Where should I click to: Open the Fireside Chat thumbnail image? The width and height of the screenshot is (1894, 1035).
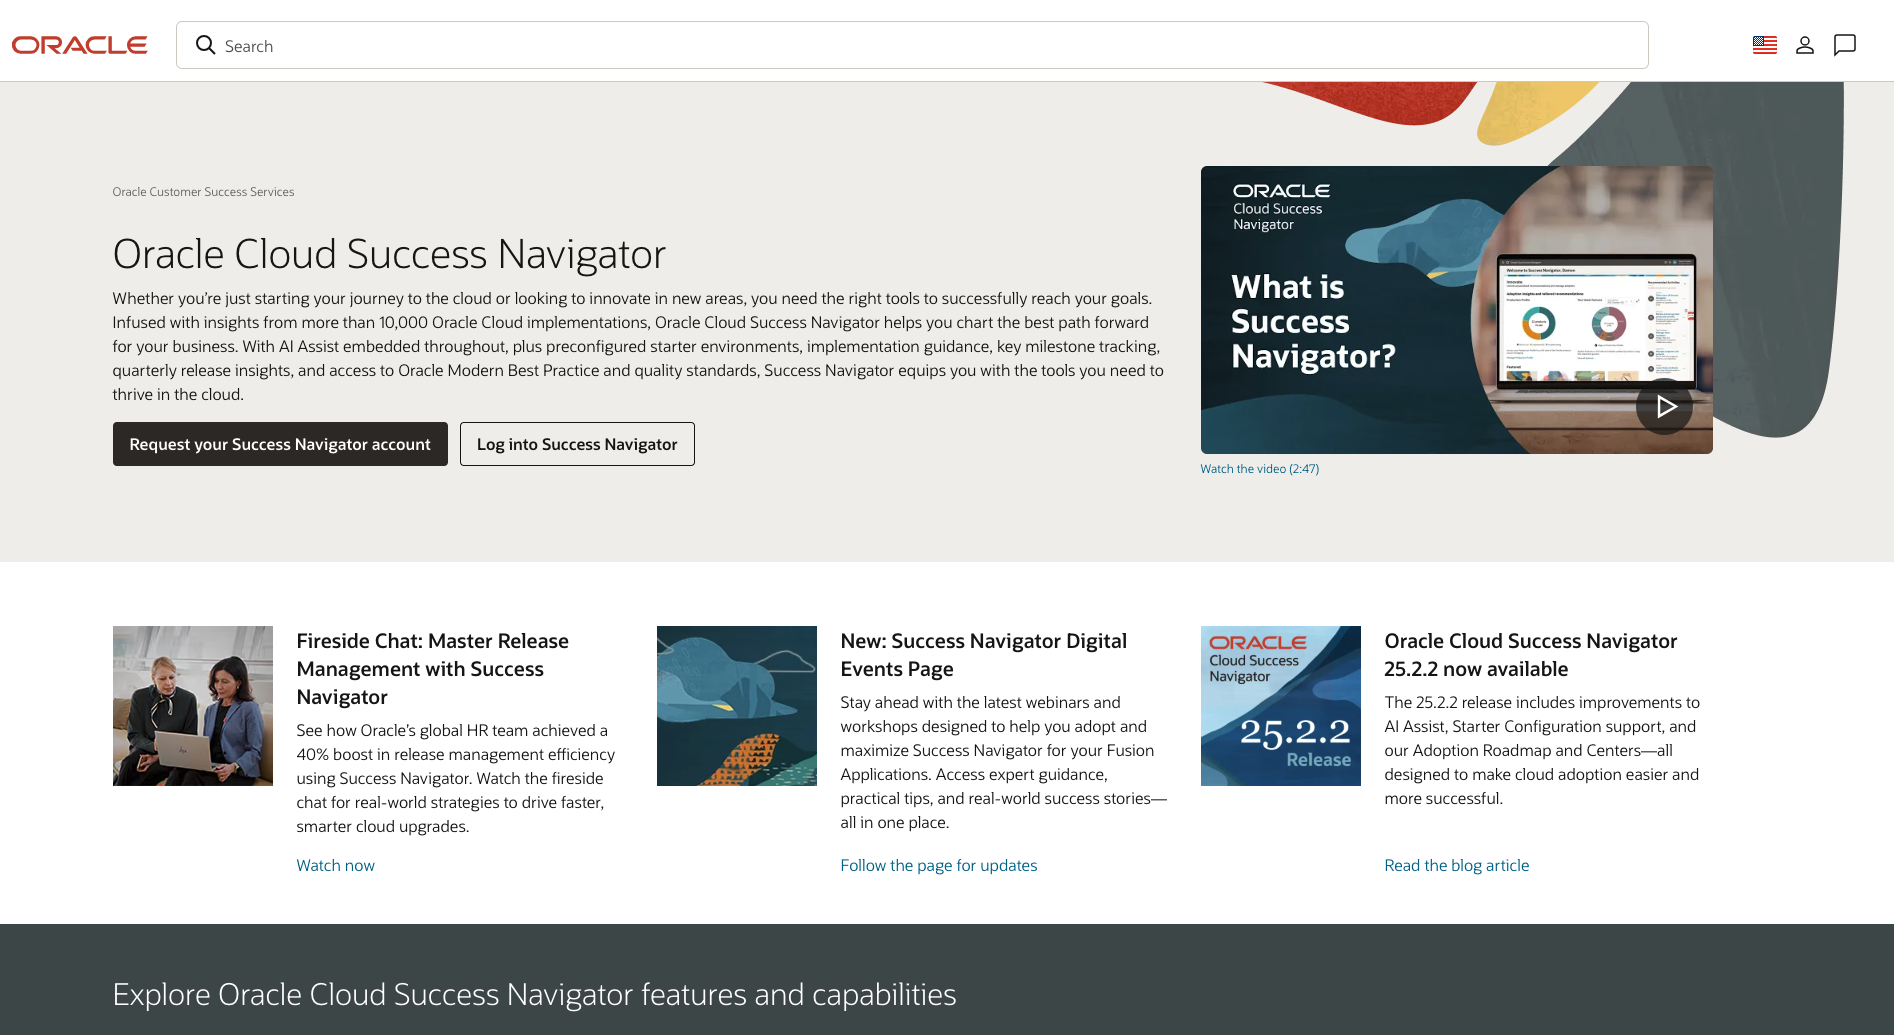(193, 706)
